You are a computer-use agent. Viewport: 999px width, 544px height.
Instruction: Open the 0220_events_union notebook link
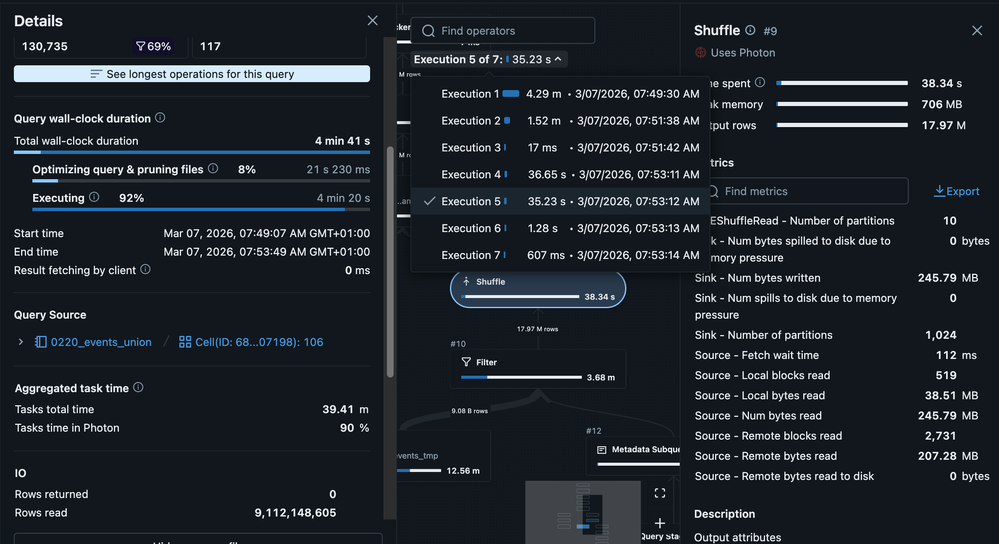[x=93, y=342]
